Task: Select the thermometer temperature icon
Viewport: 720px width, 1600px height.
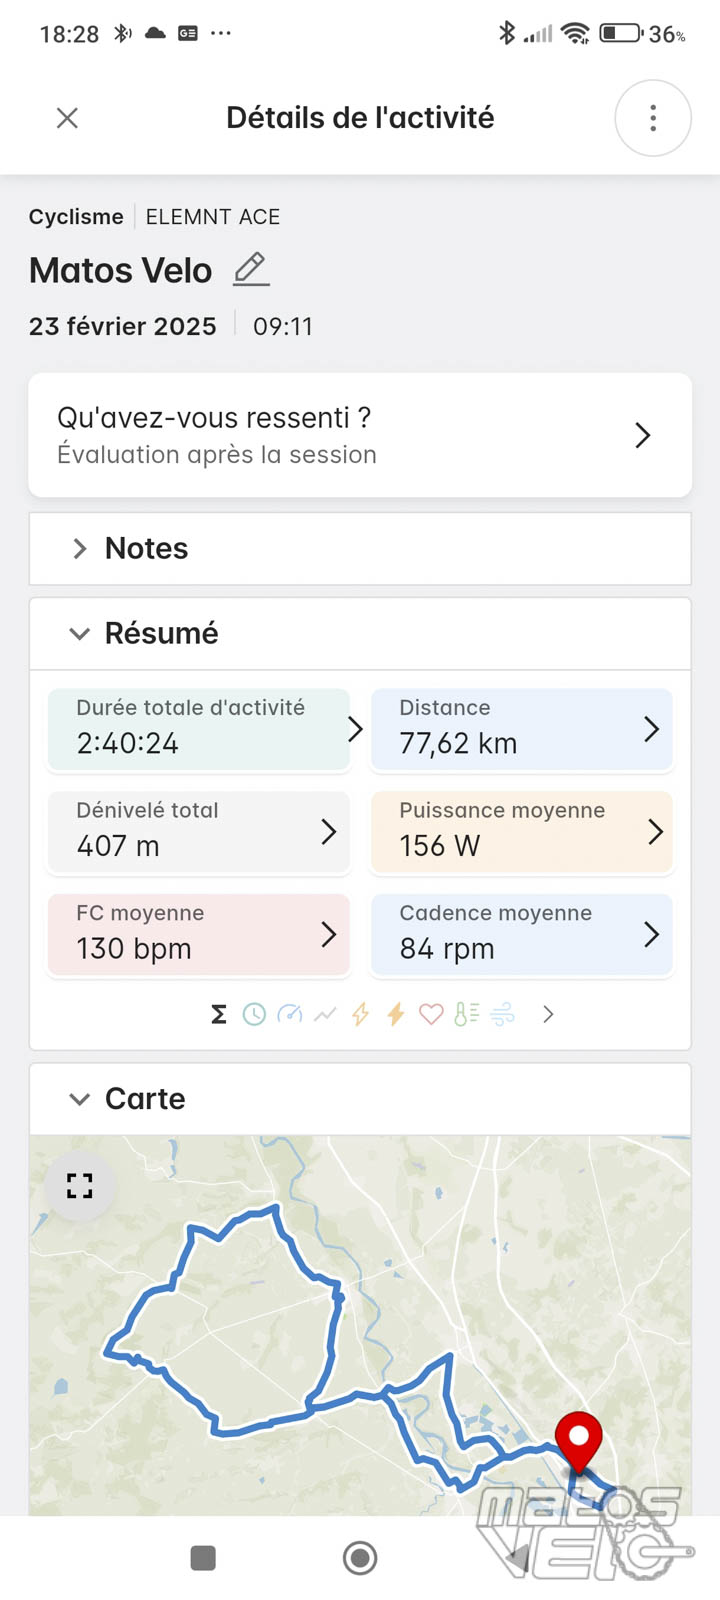Action: point(466,1015)
